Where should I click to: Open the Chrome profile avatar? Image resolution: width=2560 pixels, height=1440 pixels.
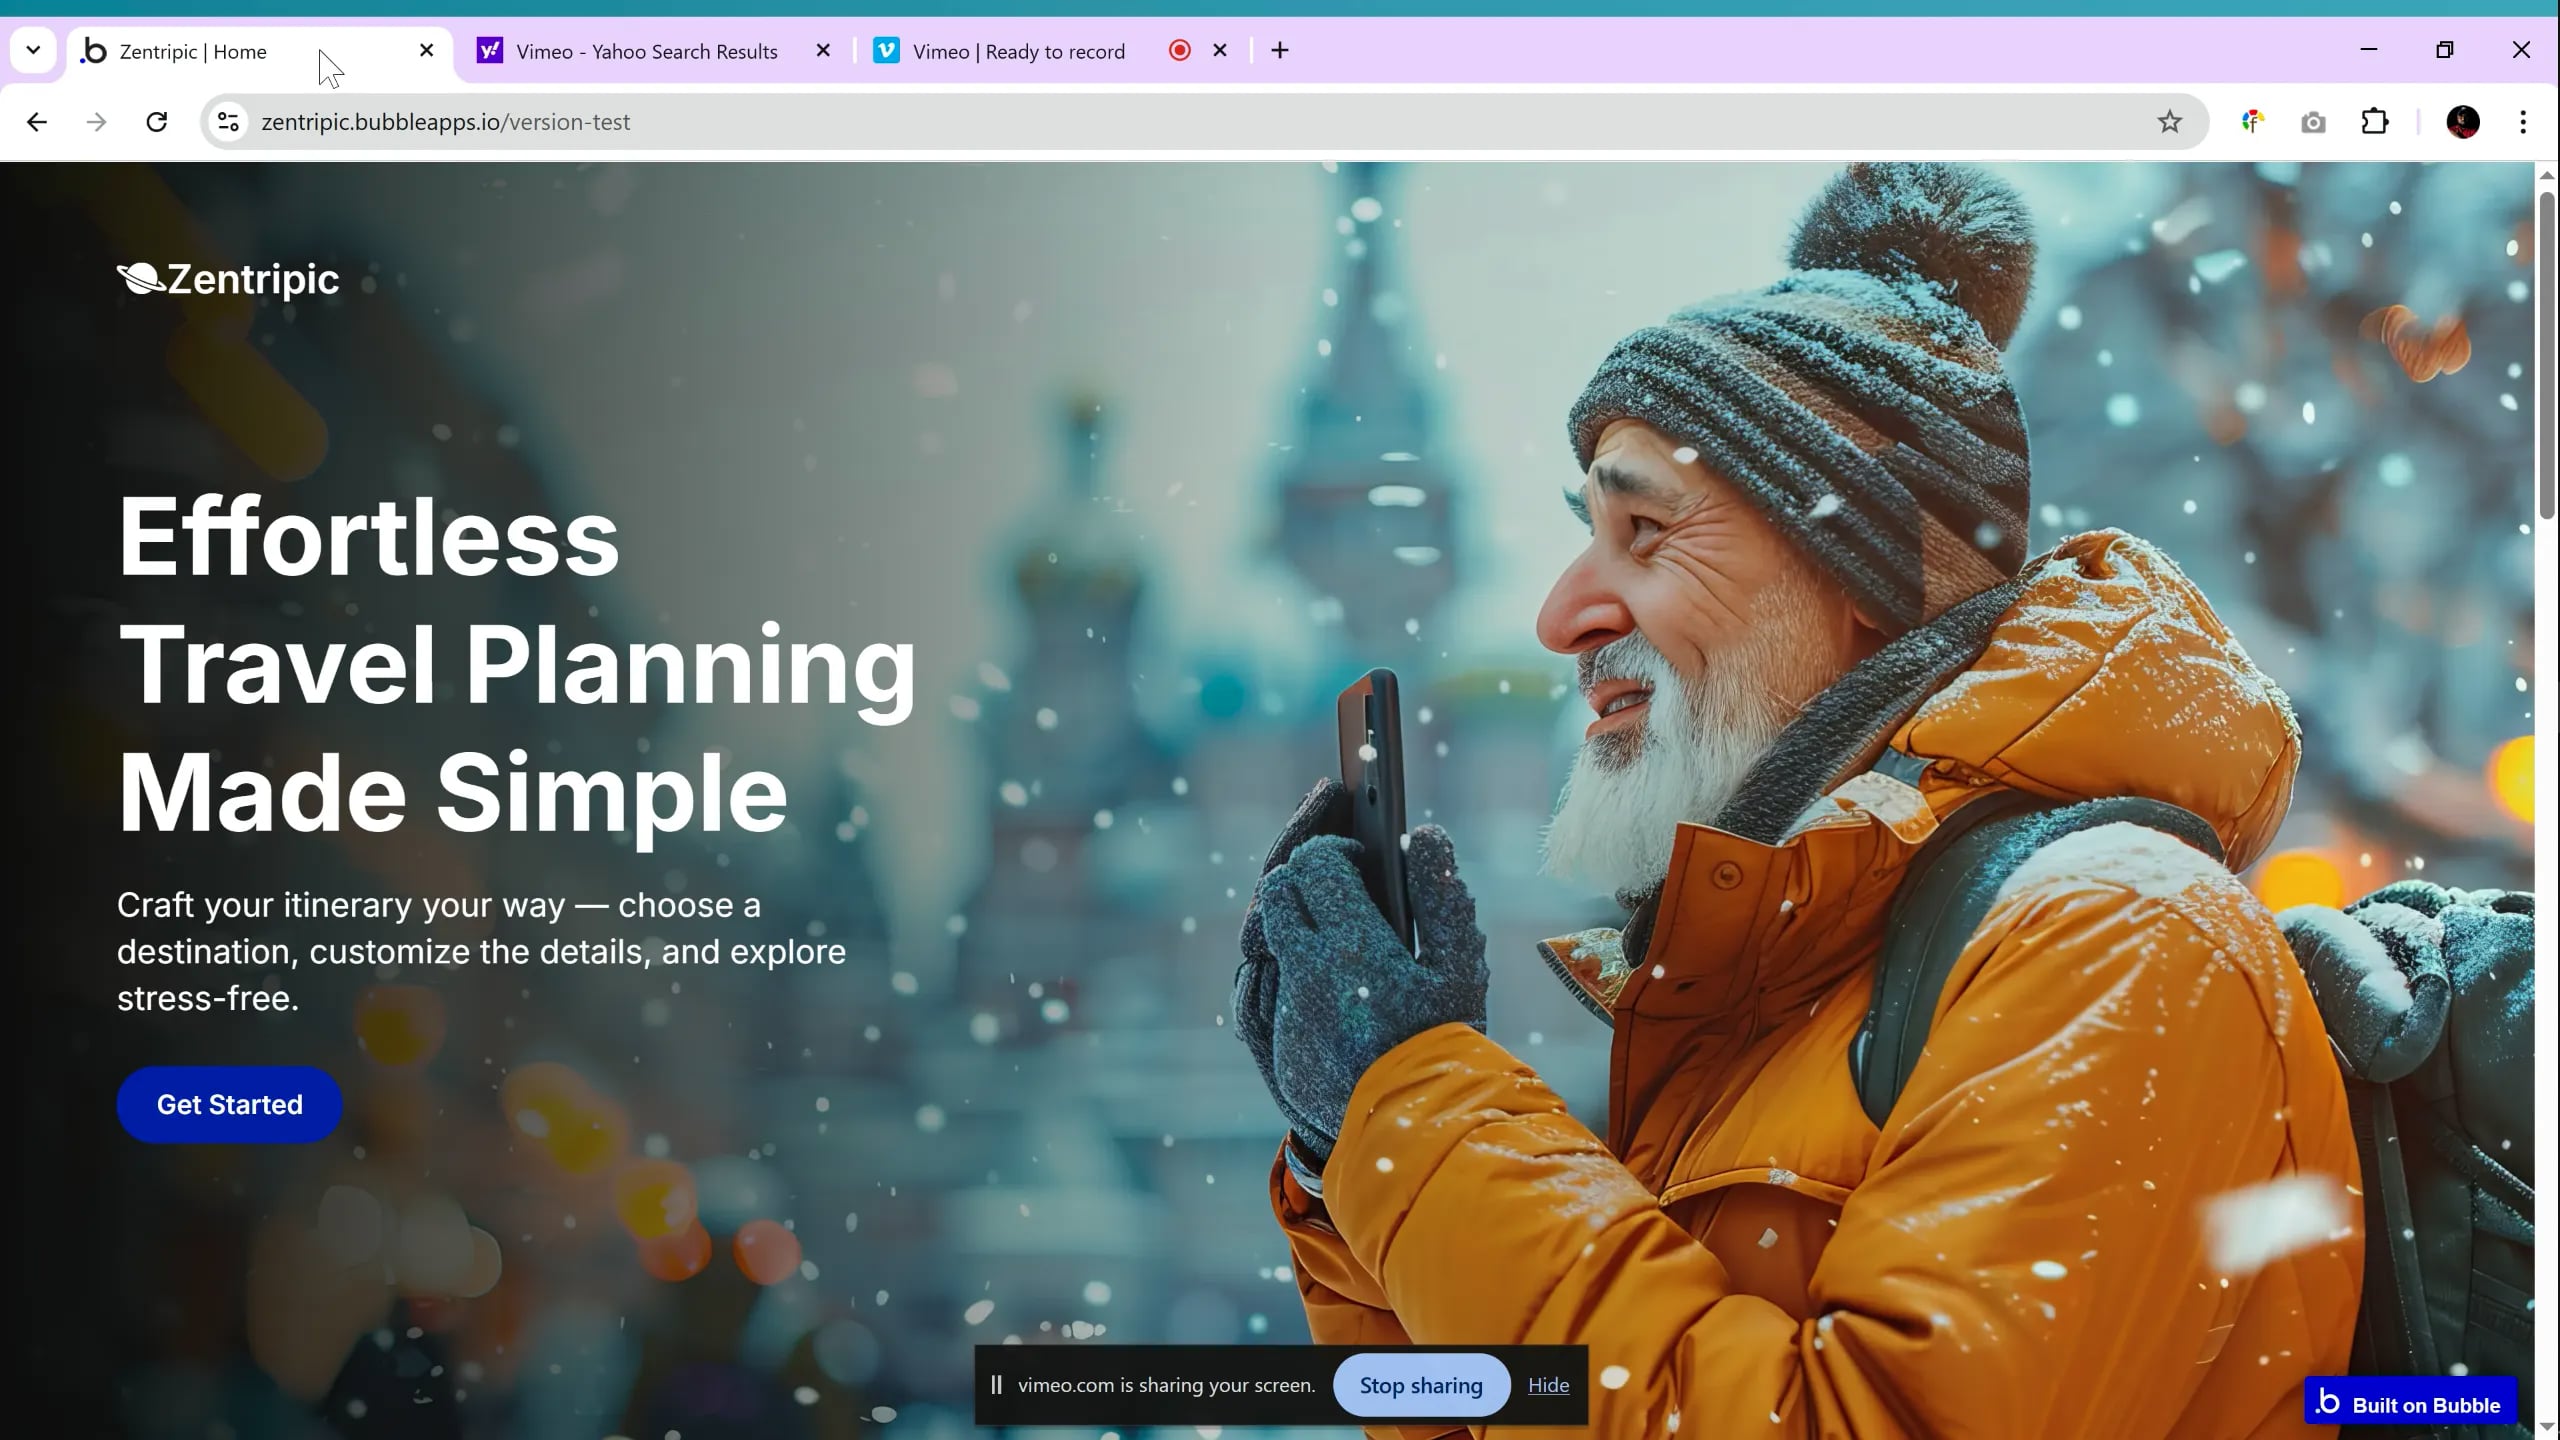click(2463, 122)
